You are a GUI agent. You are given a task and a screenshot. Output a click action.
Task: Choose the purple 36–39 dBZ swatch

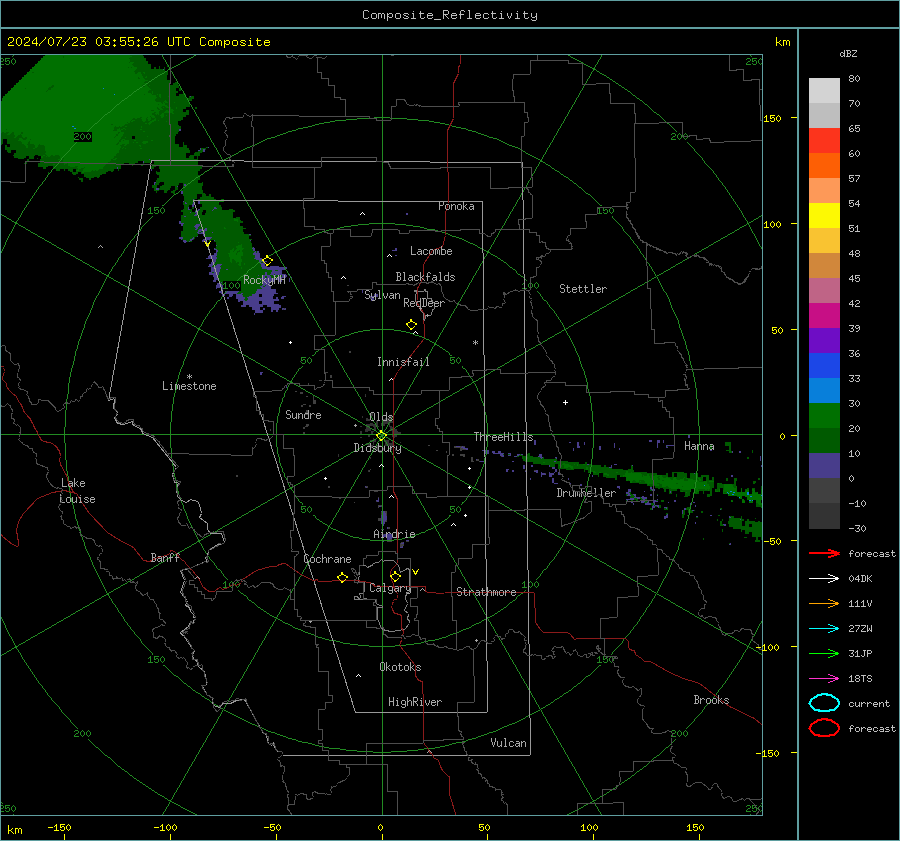(824, 341)
